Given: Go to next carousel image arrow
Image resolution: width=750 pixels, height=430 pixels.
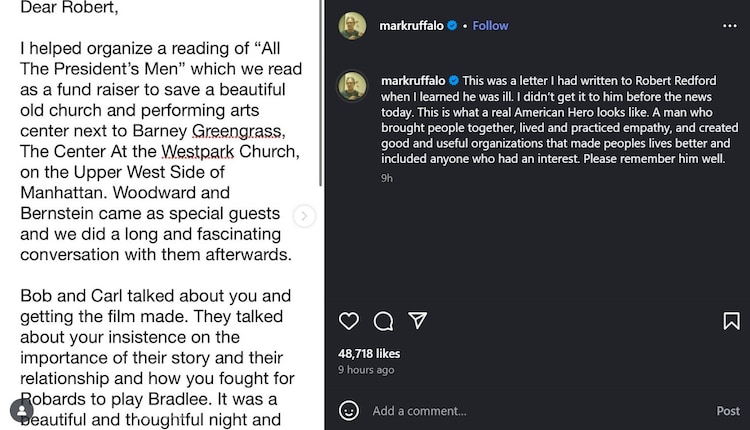Looking at the screenshot, I should [x=305, y=216].
